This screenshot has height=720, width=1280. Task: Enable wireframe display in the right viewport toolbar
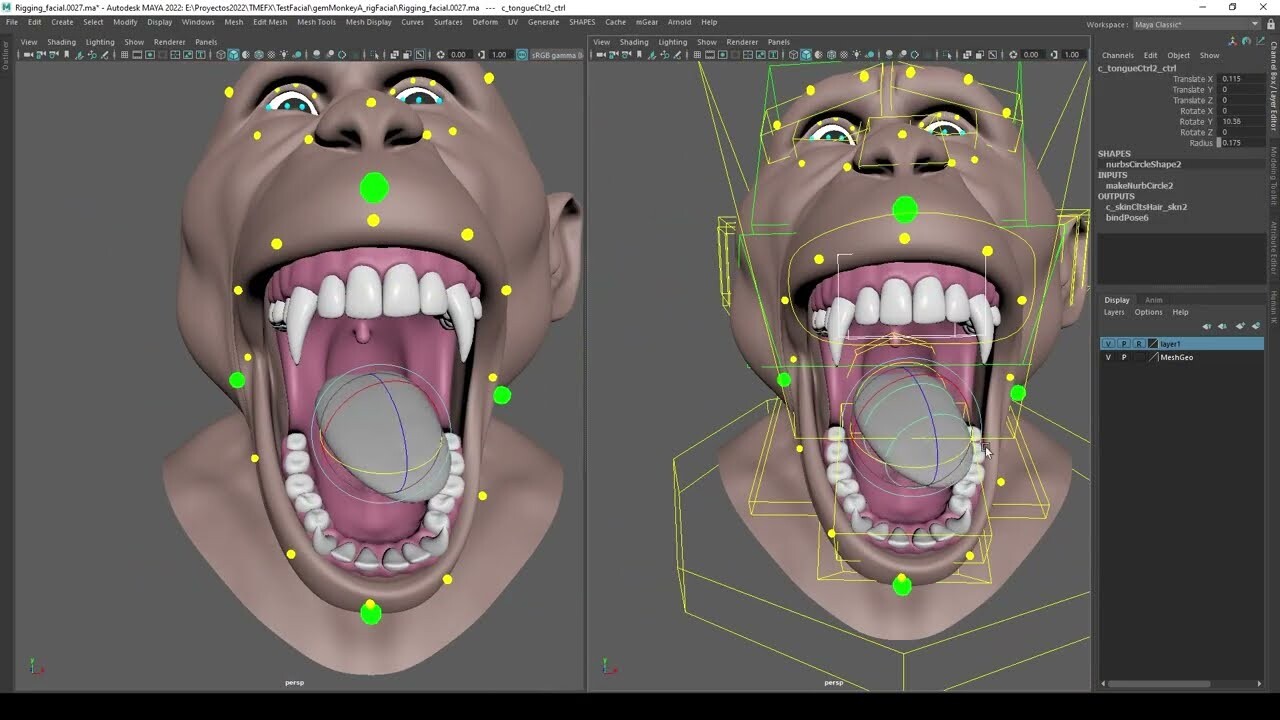pos(793,54)
